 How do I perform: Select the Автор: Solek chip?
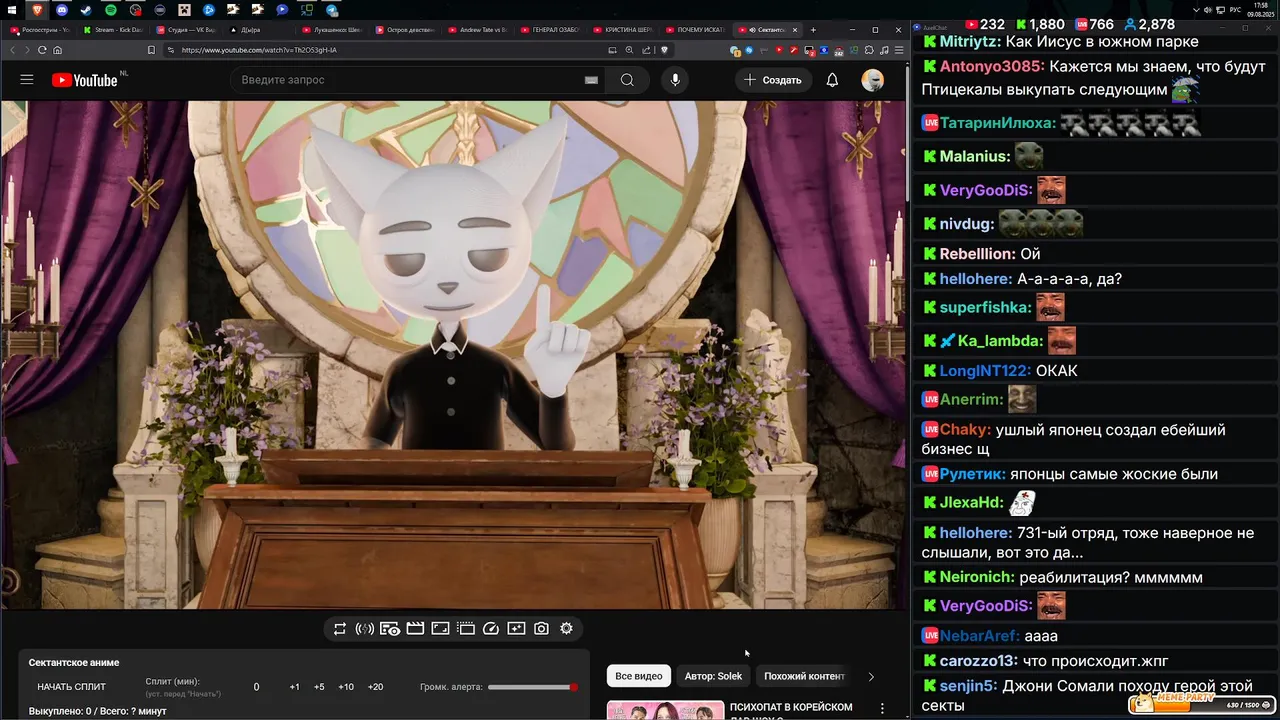(x=713, y=676)
